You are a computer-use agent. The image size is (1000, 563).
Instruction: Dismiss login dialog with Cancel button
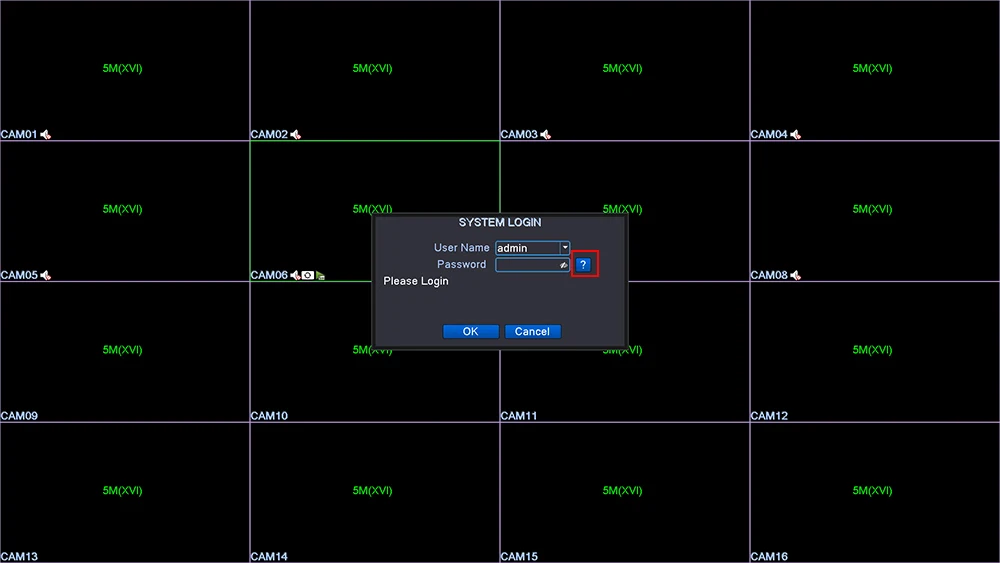pyautogui.click(x=533, y=332)
